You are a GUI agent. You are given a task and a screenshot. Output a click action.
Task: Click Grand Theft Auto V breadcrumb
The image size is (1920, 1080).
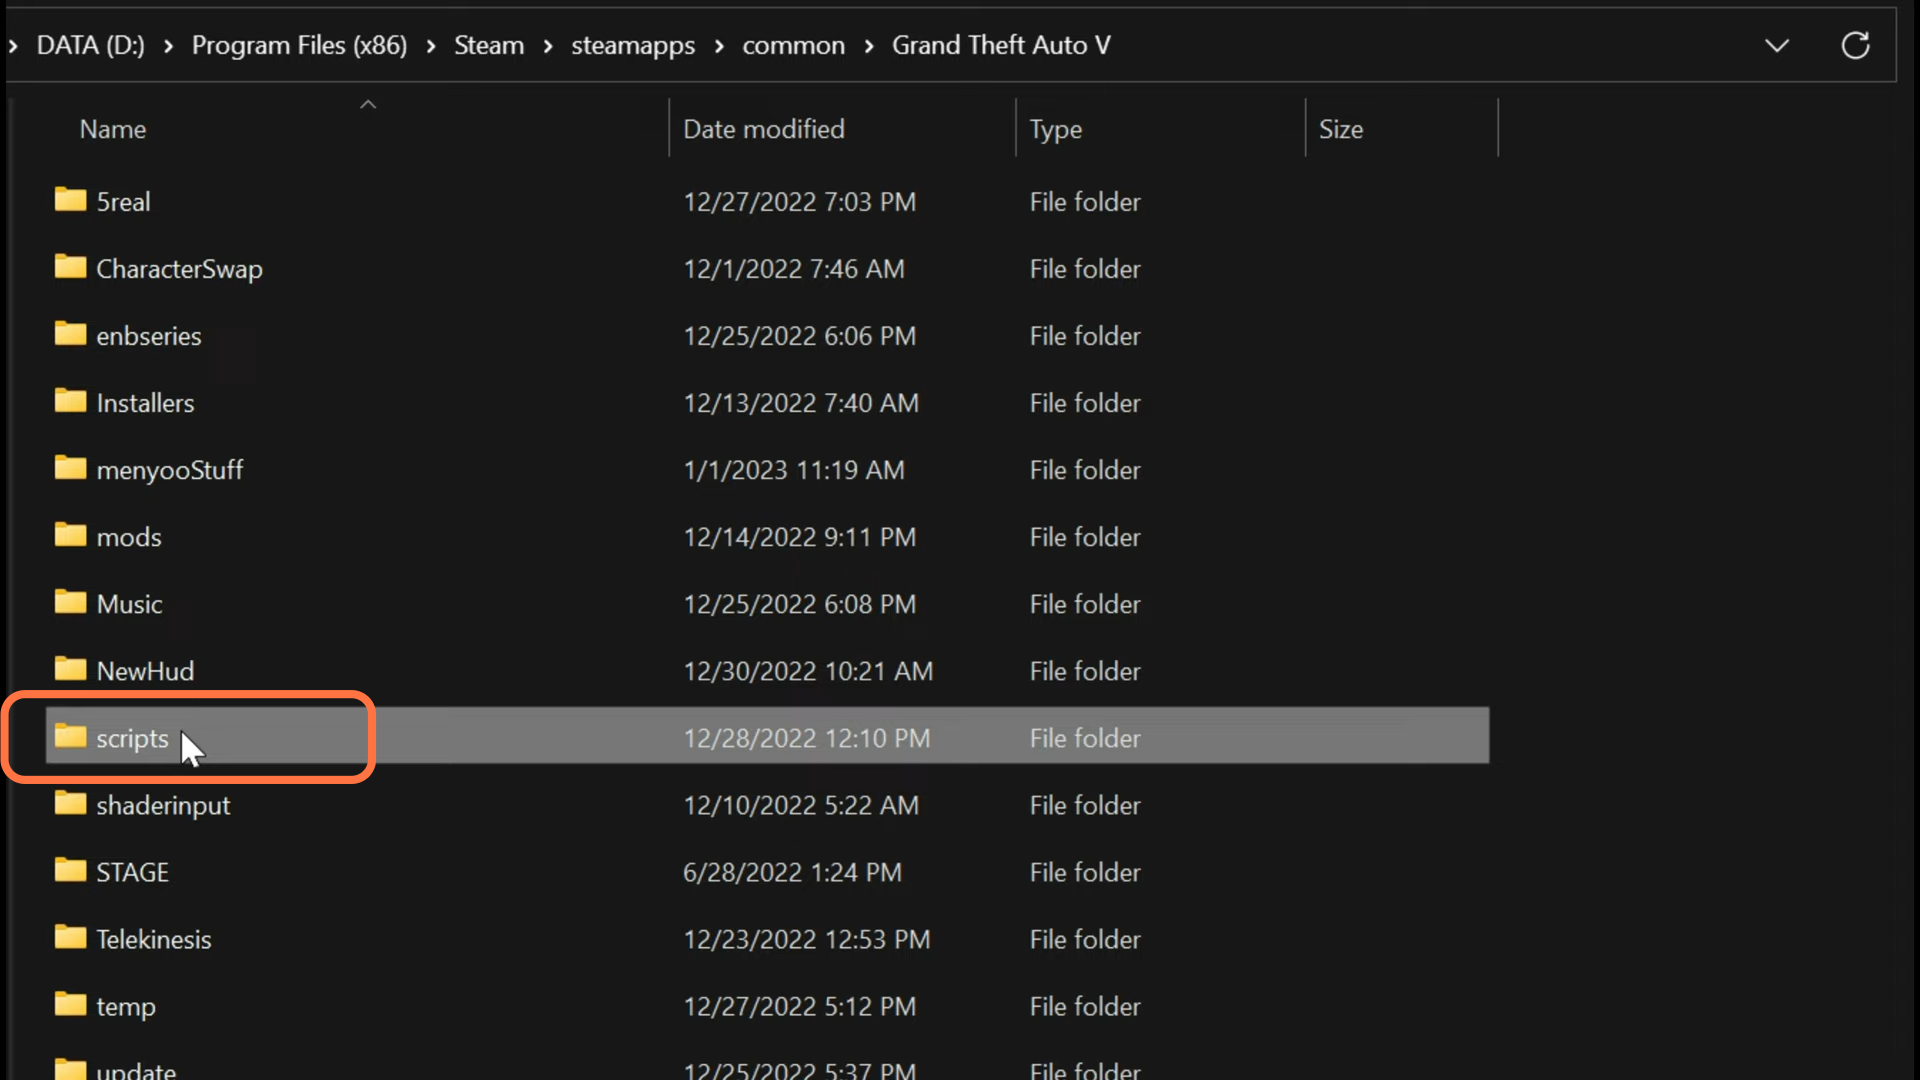[x=1001, y=45]
